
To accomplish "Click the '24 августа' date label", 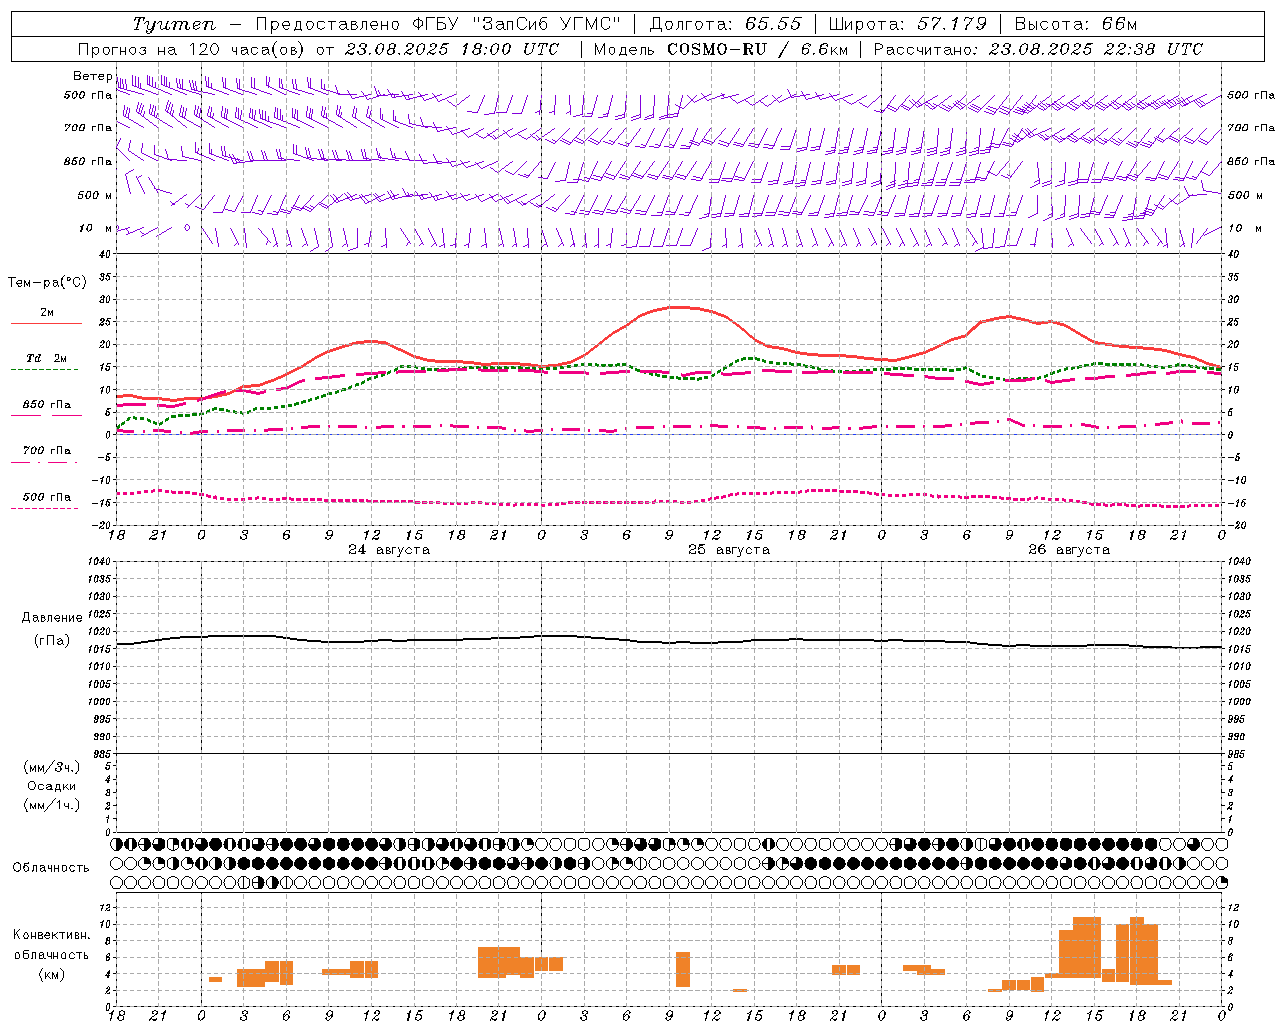I will pos(389,550).
